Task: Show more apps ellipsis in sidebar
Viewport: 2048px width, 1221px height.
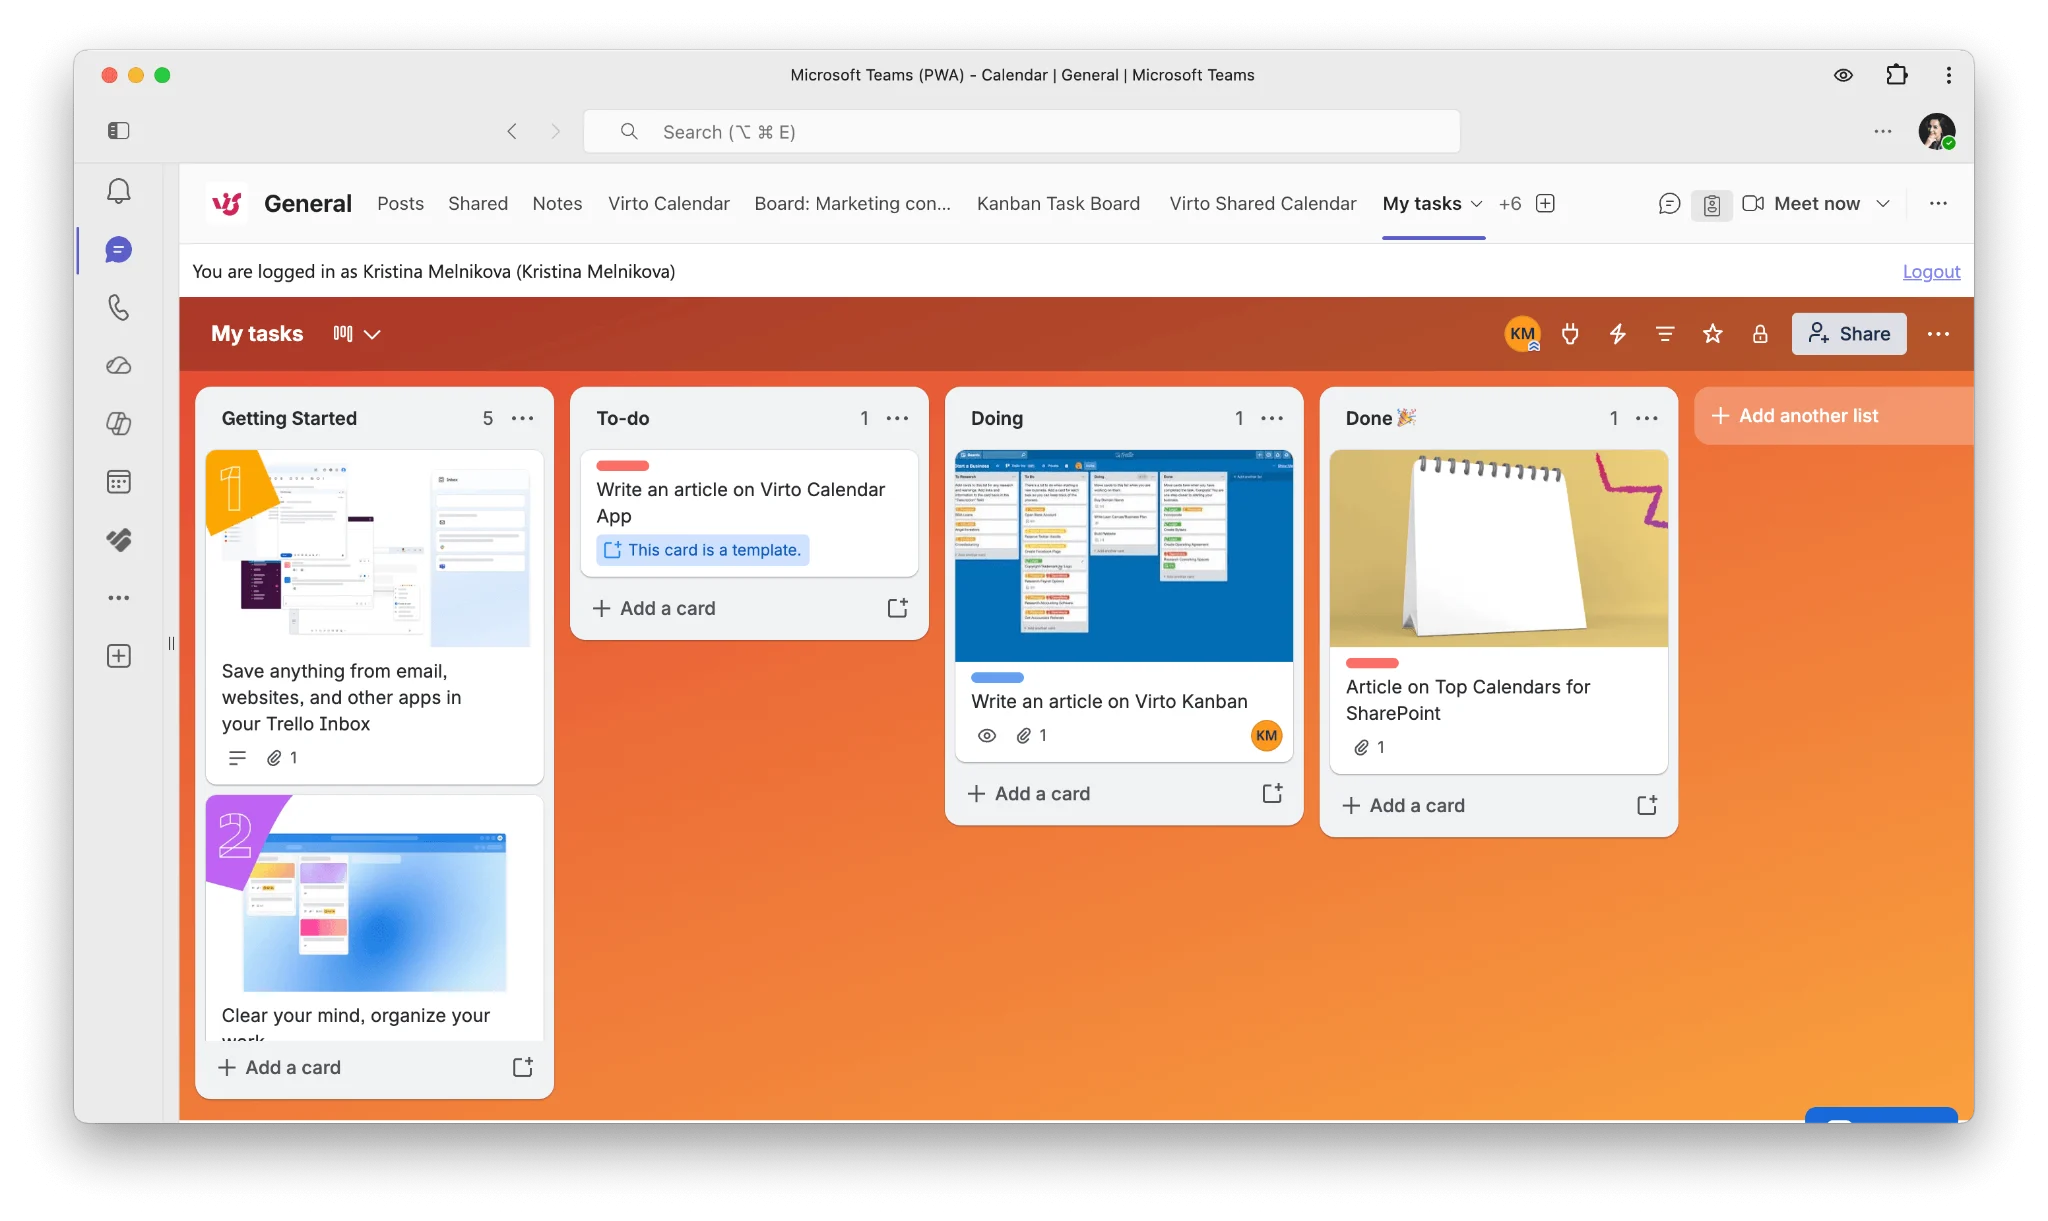Action: pyautogui.click(x=119, y=598)
